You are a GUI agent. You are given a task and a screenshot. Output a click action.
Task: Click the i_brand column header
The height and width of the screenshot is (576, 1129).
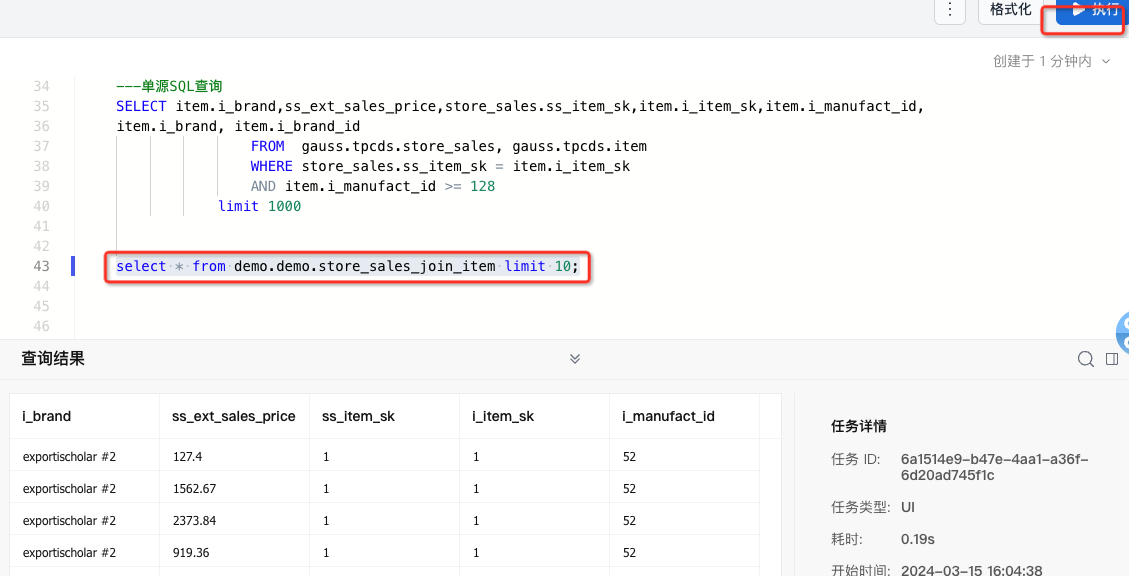(47, 416)
